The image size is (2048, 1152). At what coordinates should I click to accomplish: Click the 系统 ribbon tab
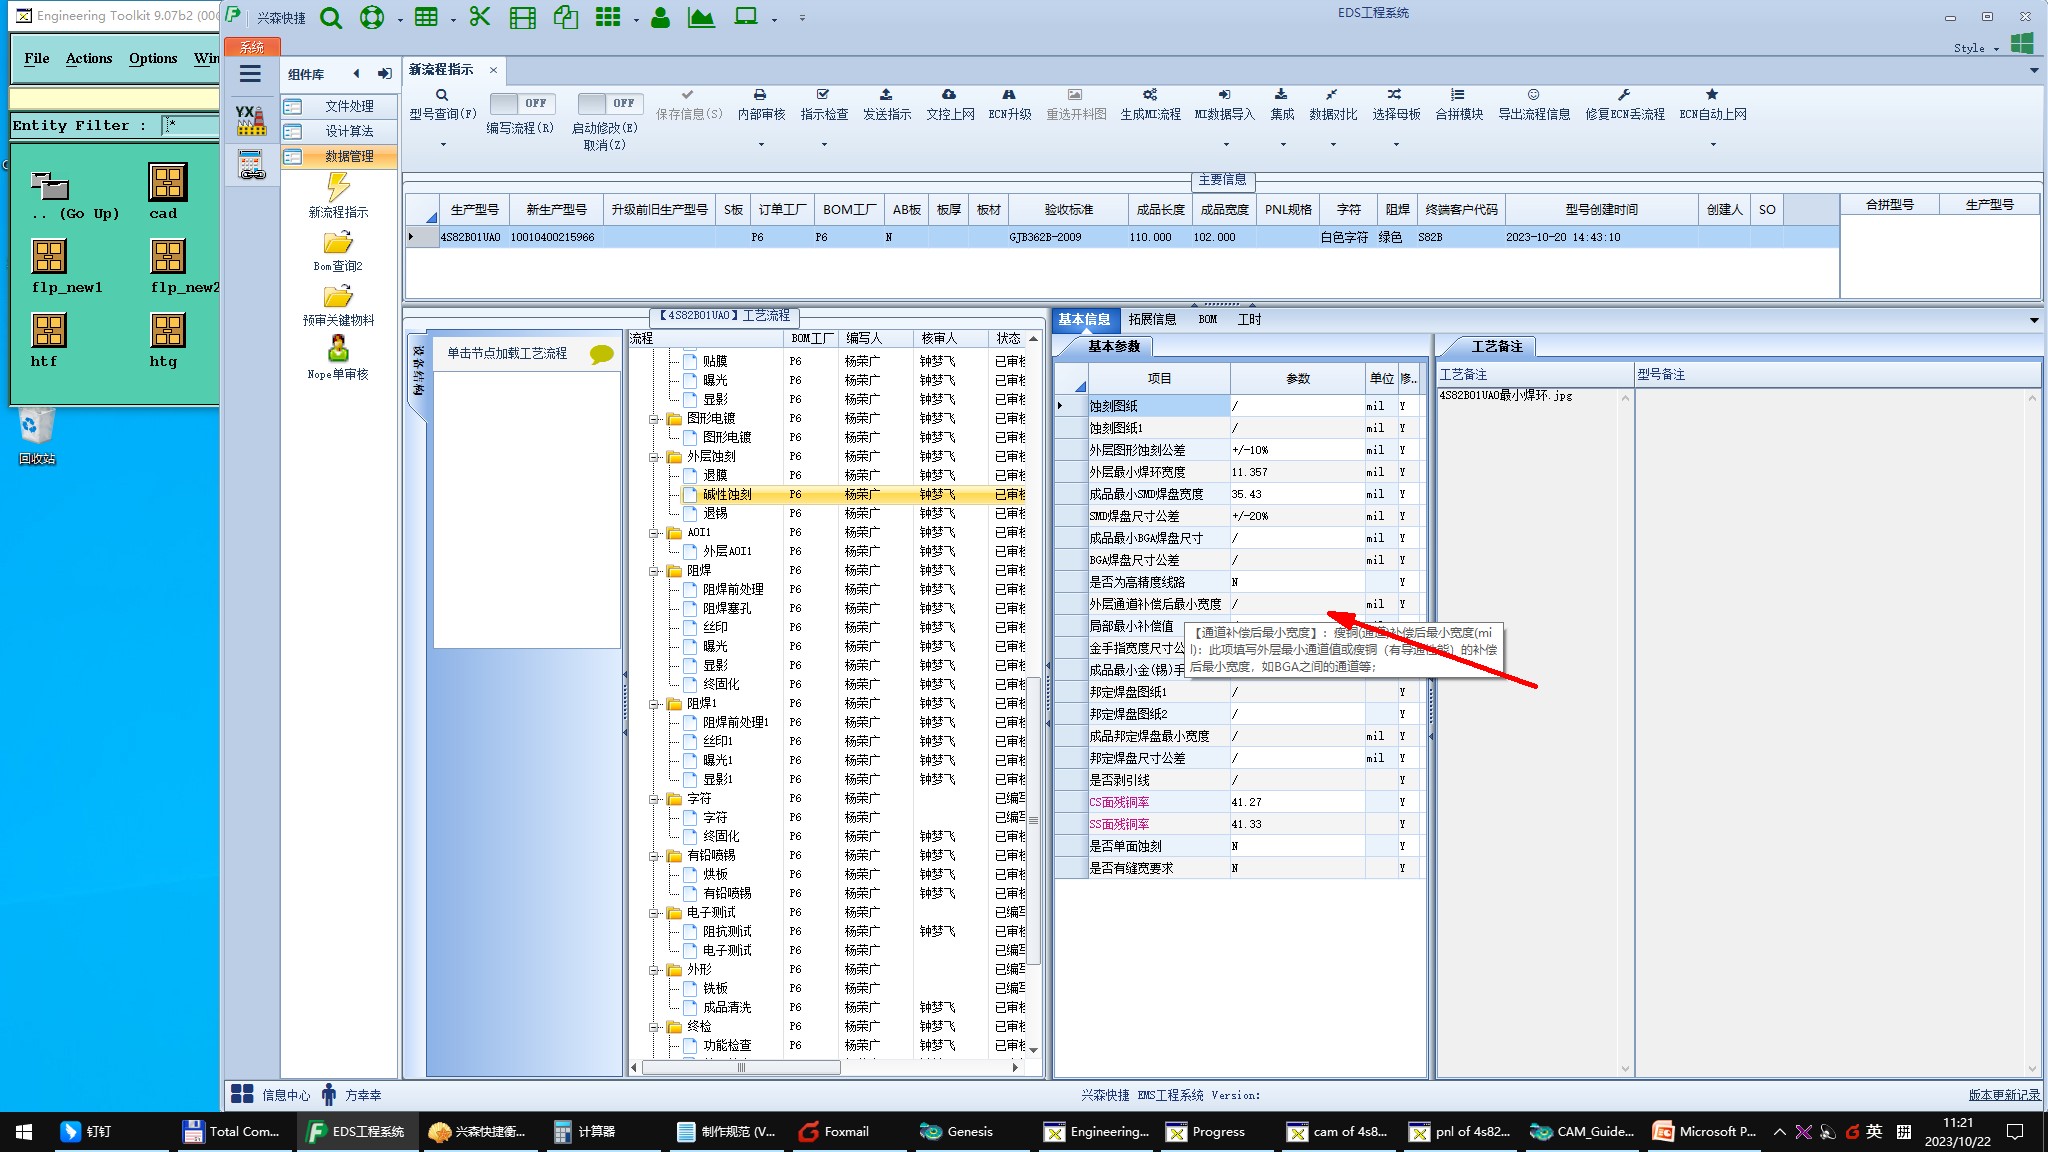252,47
